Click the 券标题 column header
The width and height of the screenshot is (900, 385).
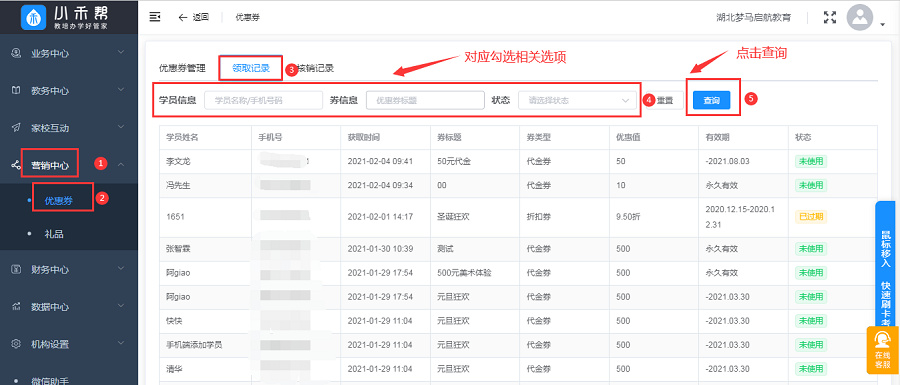[x=449, y=138]
